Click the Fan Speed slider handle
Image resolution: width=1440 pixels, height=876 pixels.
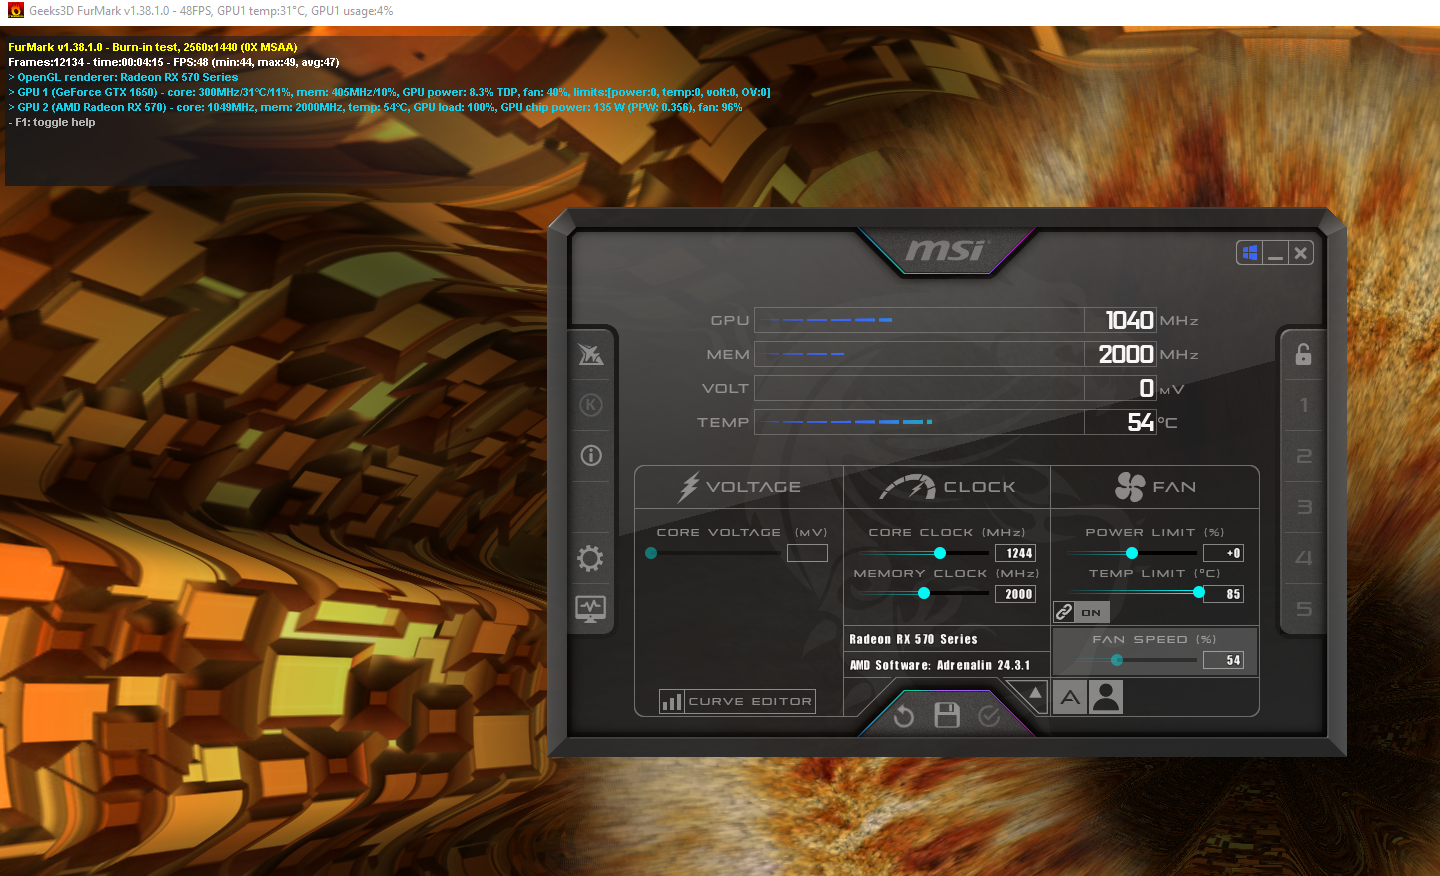pos(1117,660)
